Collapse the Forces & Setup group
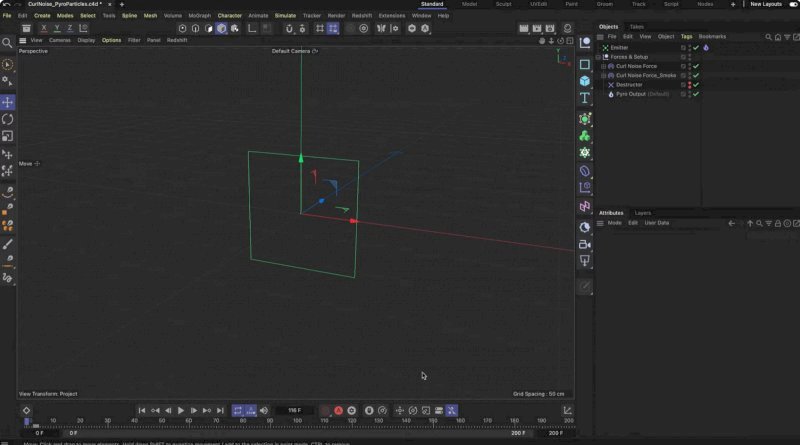The image size is (800, 445). point(599,57)
